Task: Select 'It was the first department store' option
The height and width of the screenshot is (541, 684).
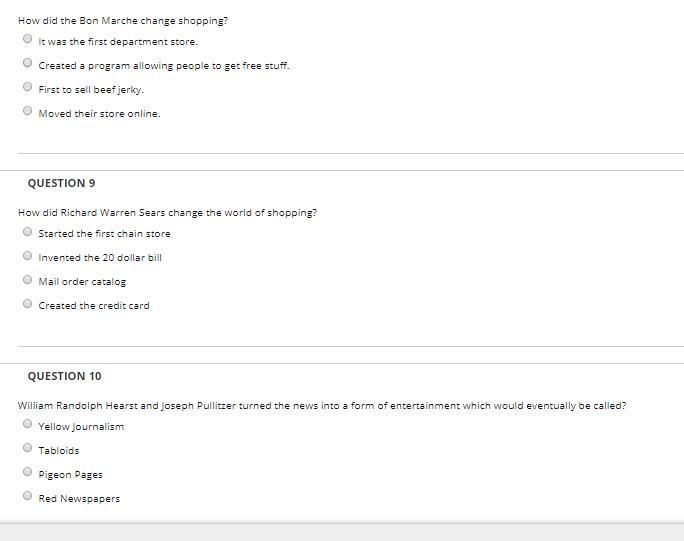Action: pyautogui.click(x=27, y=39)
